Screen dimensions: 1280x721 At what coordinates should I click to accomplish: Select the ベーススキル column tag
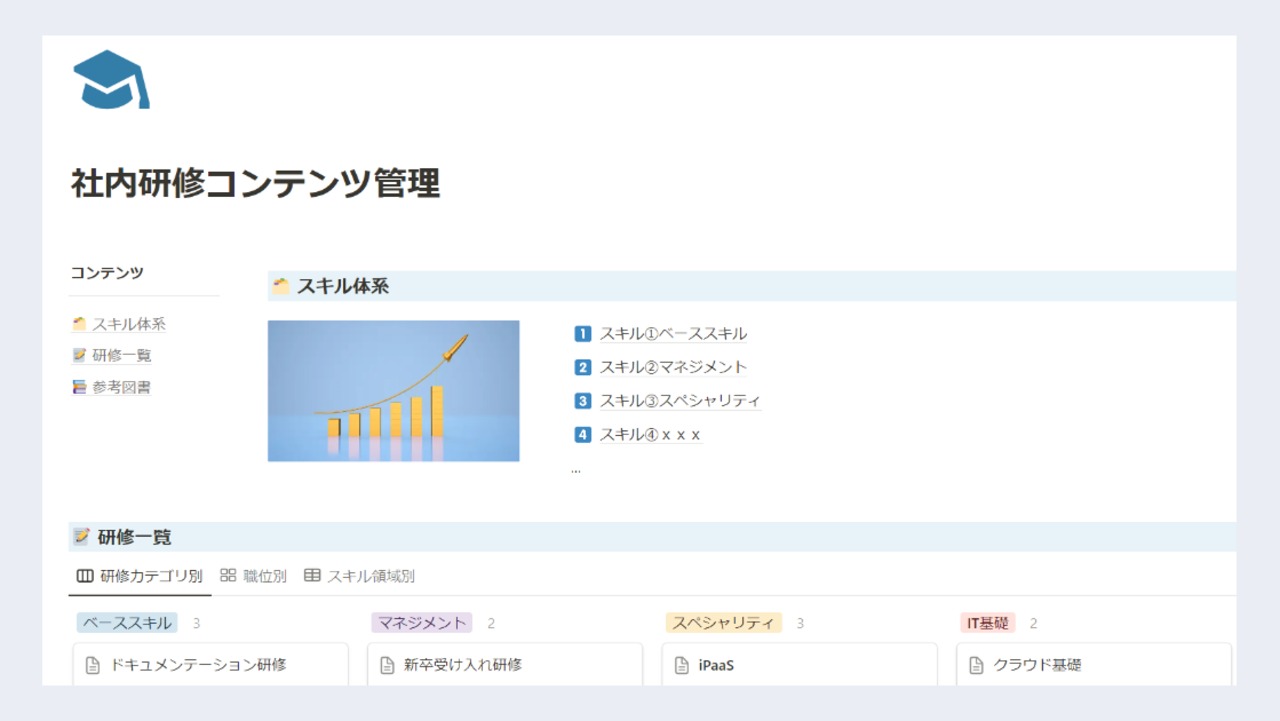point(127,623)
